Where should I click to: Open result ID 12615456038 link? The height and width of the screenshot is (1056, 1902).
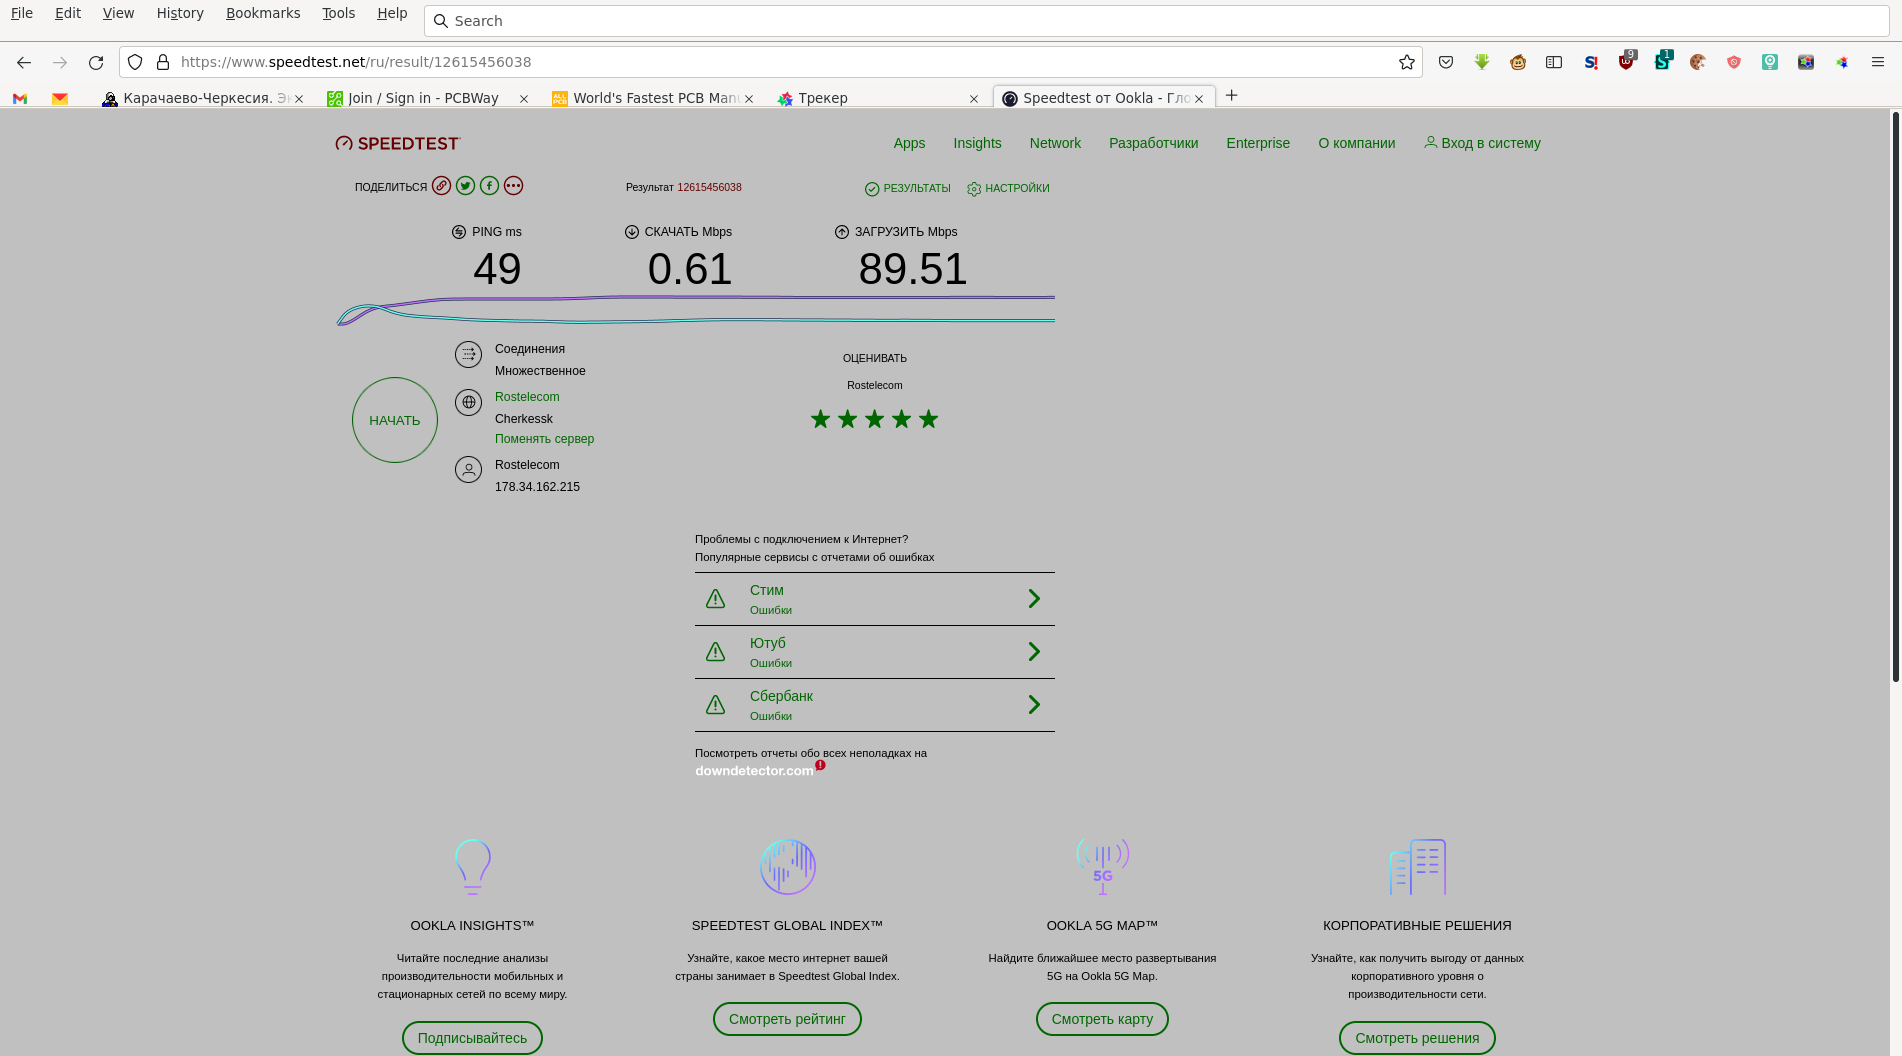(x=709, y=187)
